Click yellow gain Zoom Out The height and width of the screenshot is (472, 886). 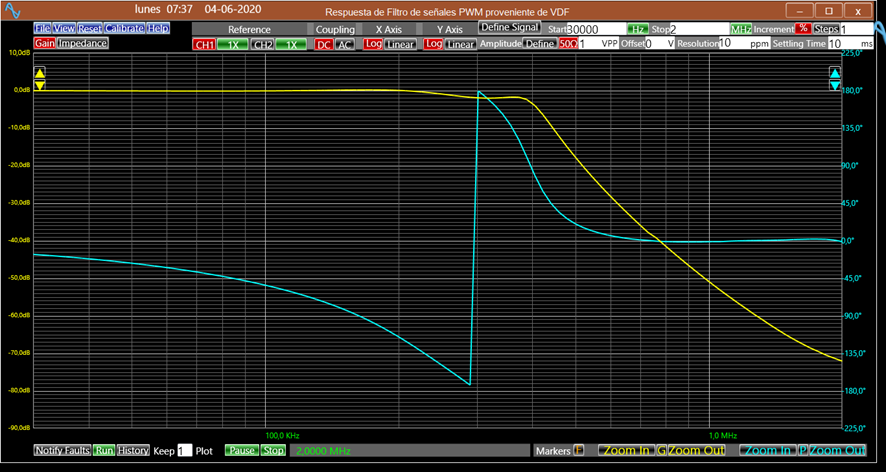click(696, 451)
